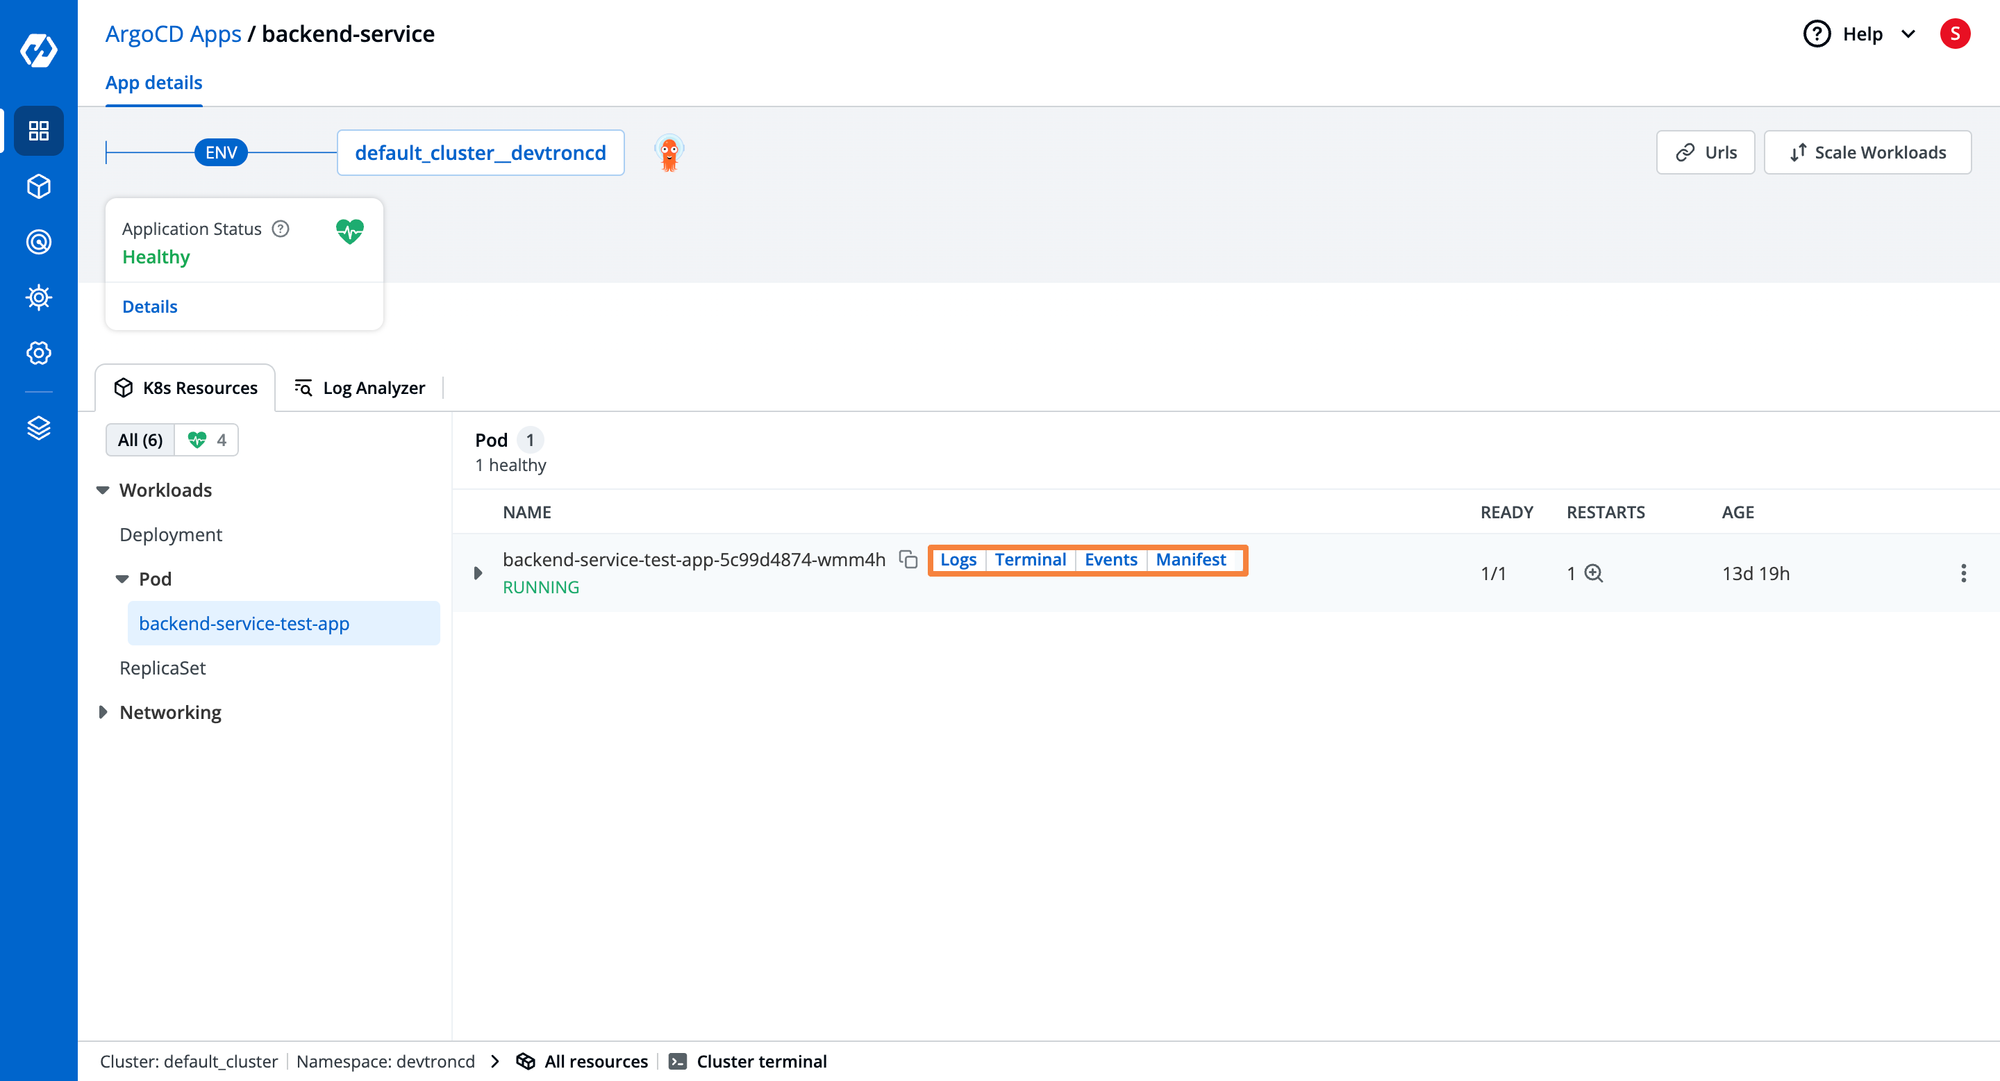Toggle pod row expand arrow
The height and width of the screenshot is (1081, 2000).
(478, 572)
